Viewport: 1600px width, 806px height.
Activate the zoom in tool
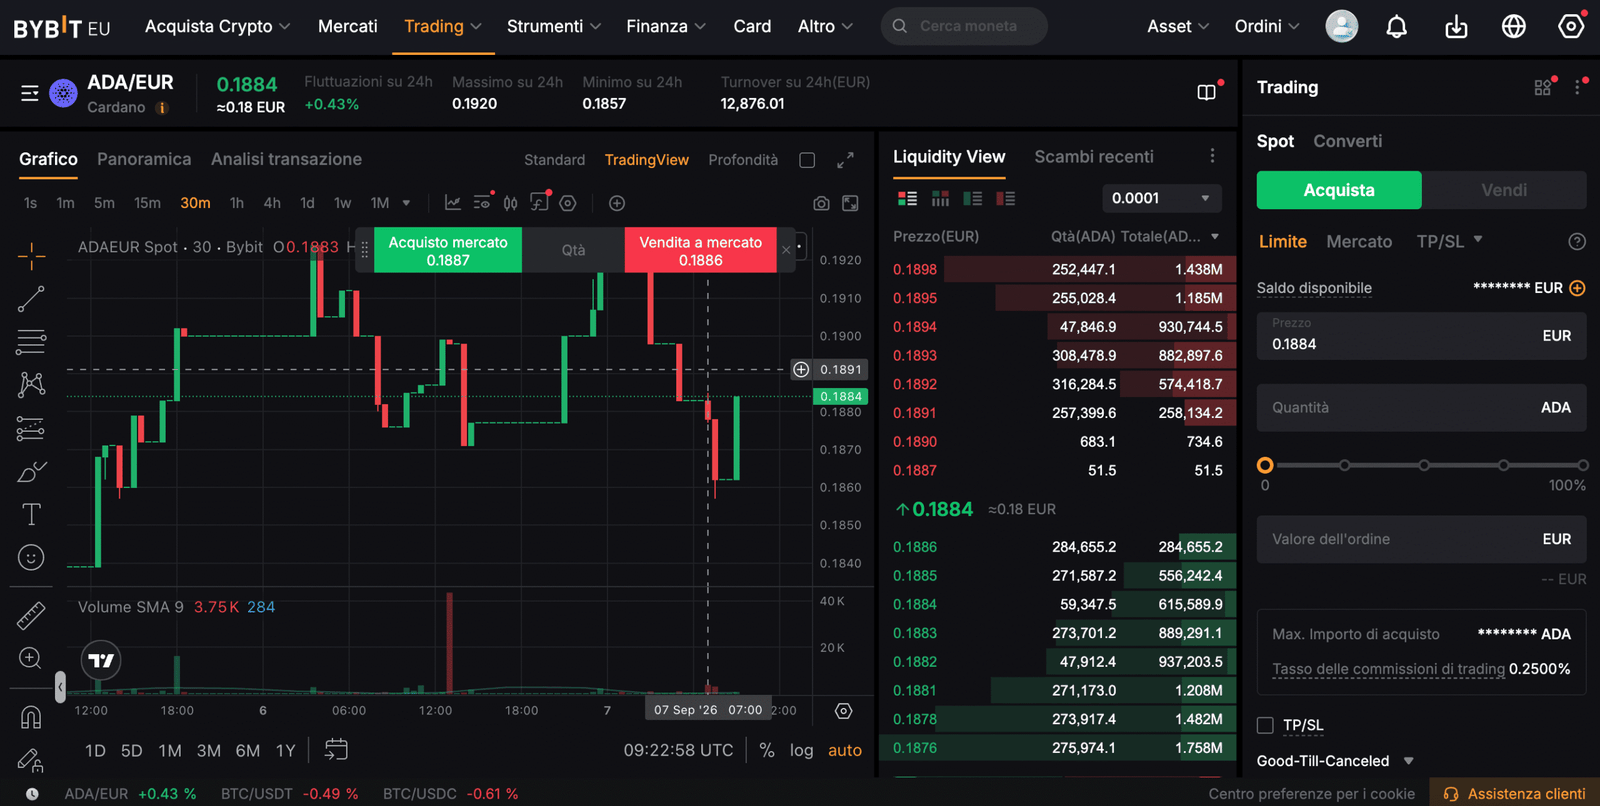(31, 658)
